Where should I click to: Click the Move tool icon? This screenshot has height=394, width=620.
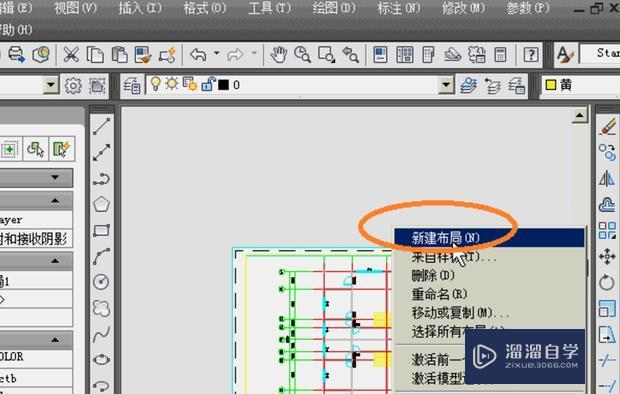tap(607, 256)
